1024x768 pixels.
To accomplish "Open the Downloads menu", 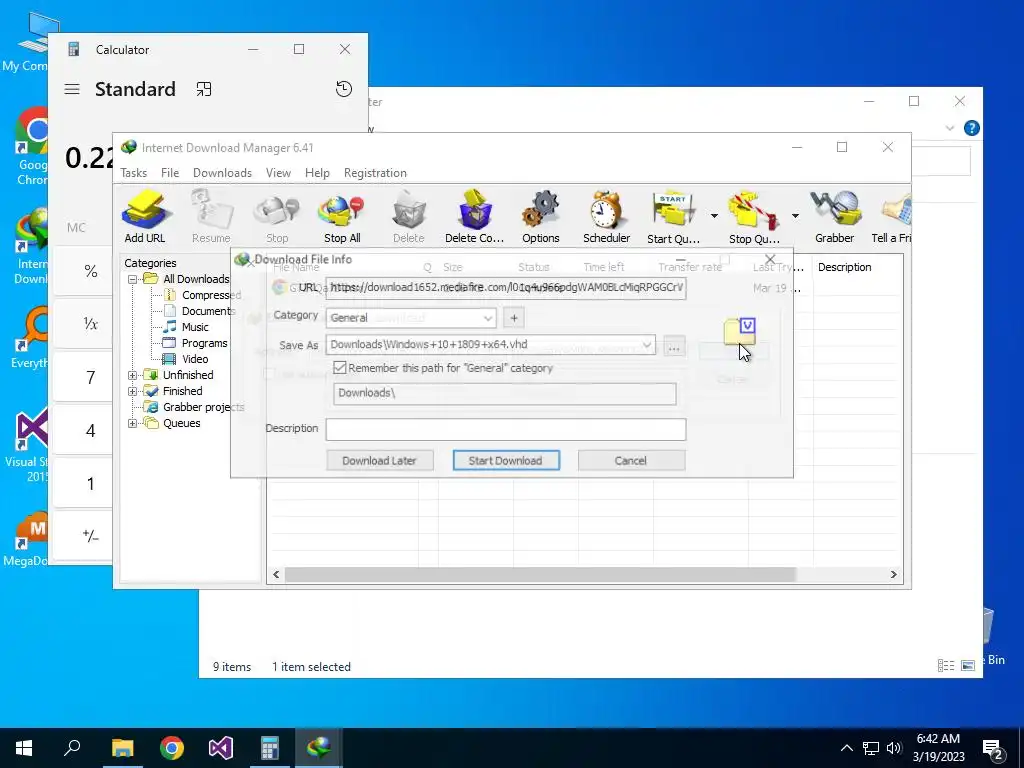I will (222, 173).
